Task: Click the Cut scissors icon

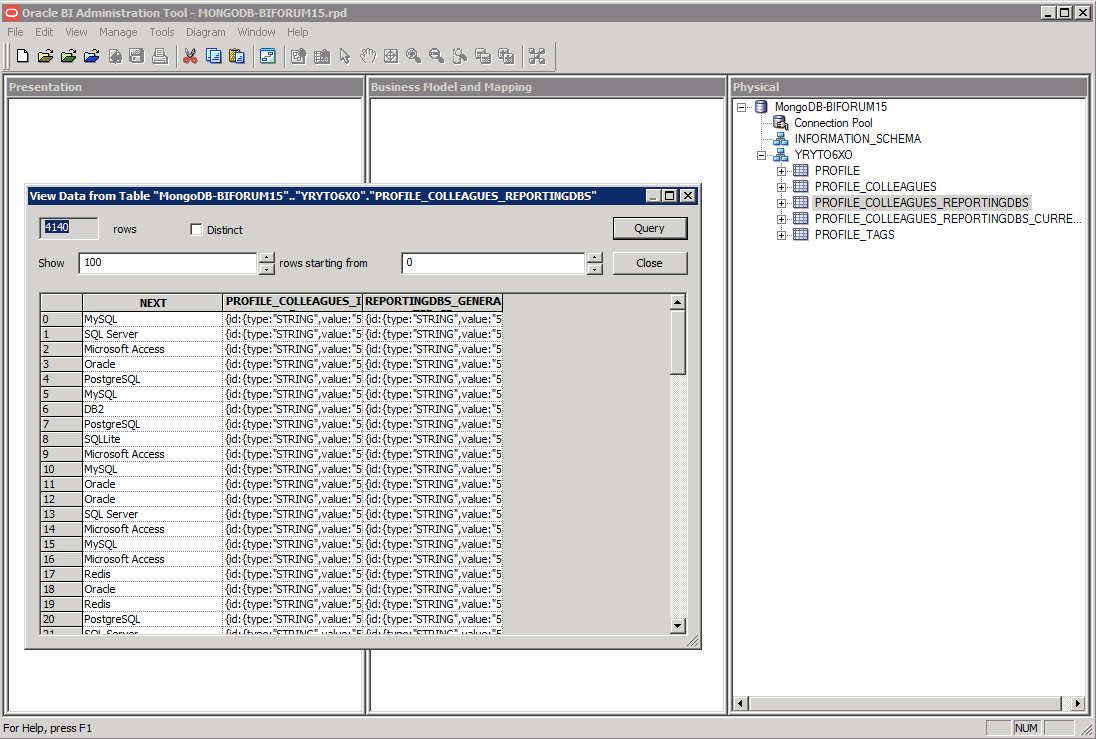Action: pyautogui.click(x=190, y=56)
